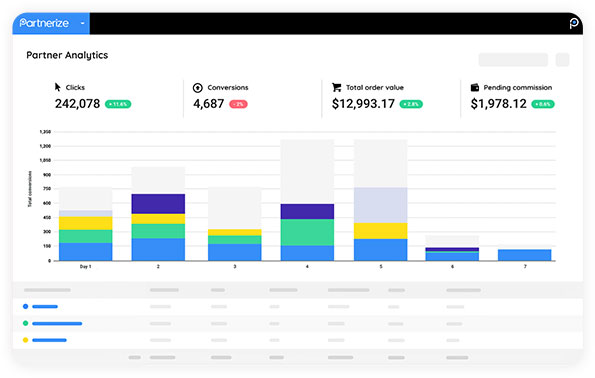The height and width of the screenshot is (378, 595).
Task: Open the partner link beside the green dot
Action: pyautogui.click(x=57, y=323)
